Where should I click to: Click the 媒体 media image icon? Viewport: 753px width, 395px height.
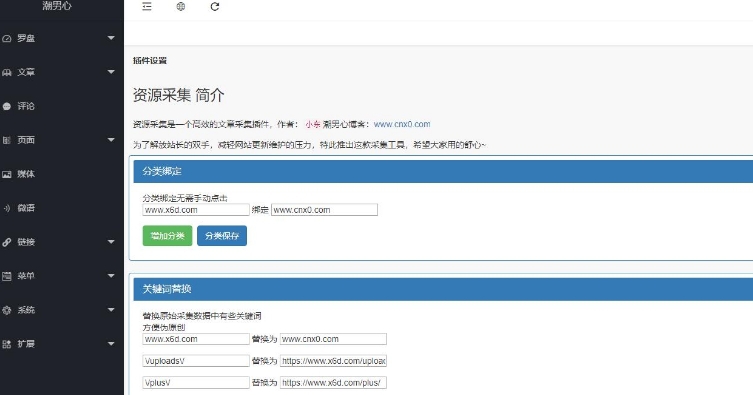(x=7, y=174)
